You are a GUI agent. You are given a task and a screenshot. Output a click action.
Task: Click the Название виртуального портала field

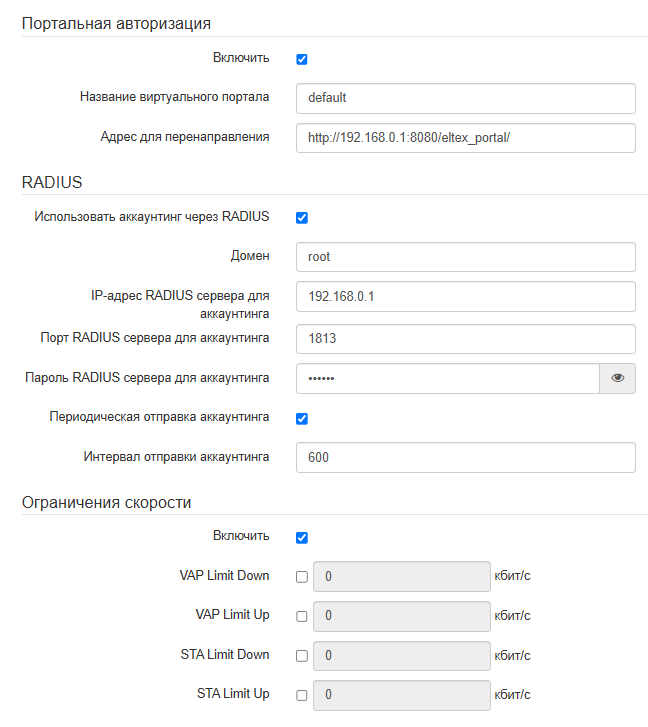tap(466, 98)
